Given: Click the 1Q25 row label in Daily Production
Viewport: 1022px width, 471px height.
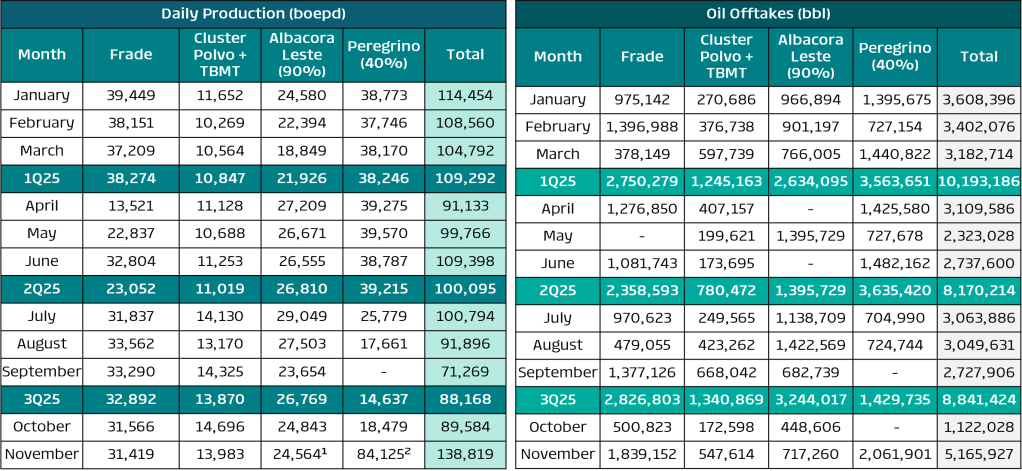Looking at the screenshot, I should [41, 178].
